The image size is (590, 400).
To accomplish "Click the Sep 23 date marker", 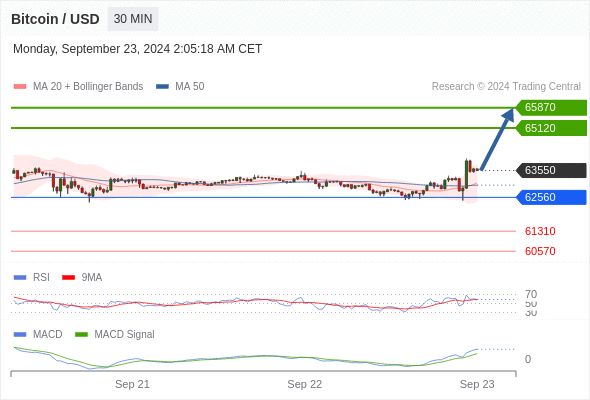I will (477, 384).
